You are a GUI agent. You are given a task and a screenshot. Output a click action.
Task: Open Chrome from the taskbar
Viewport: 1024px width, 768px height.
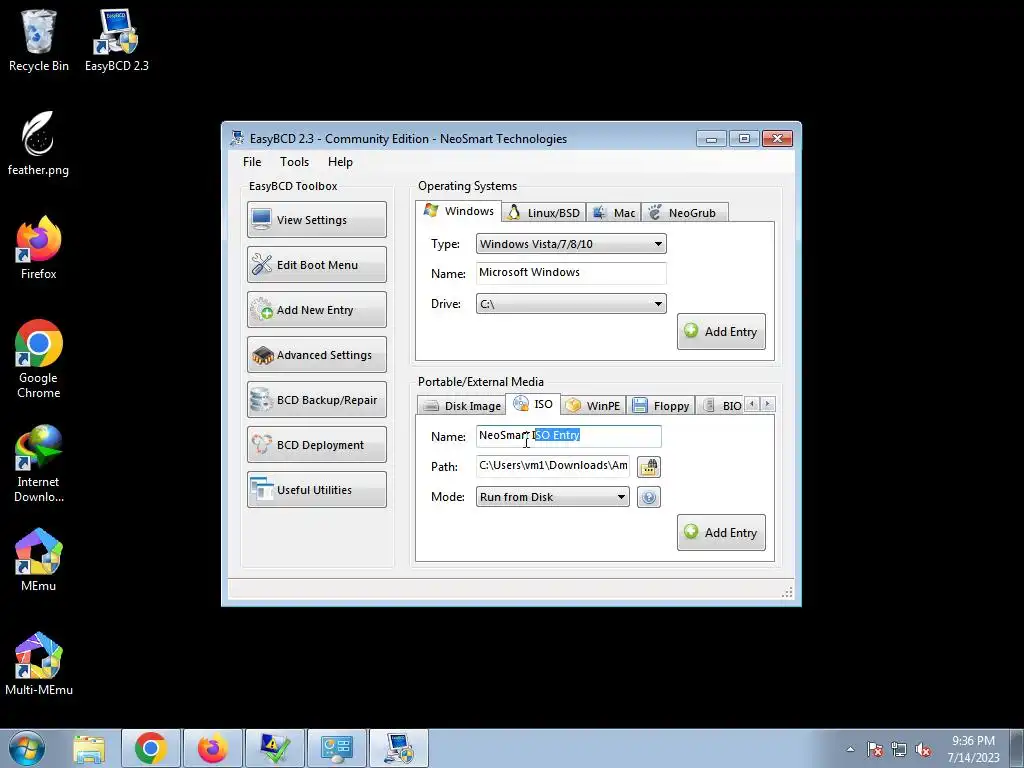[151, 748]
